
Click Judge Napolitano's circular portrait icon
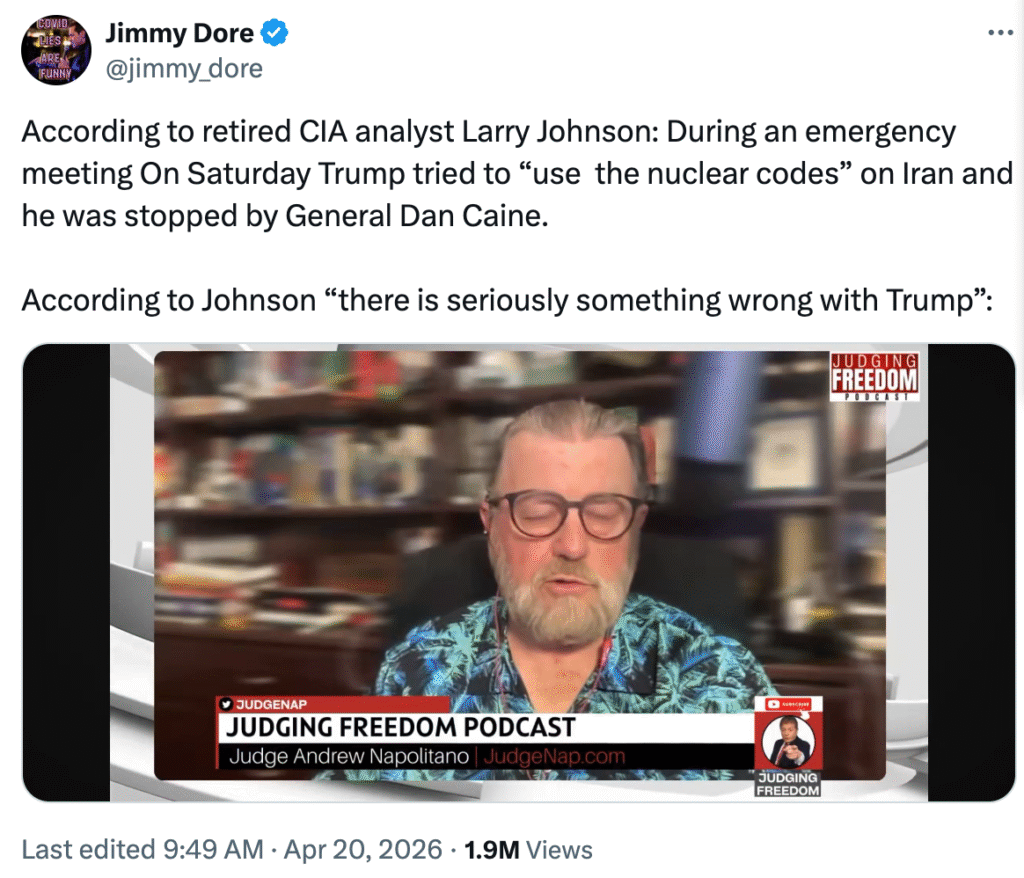[x=788, y=741]
